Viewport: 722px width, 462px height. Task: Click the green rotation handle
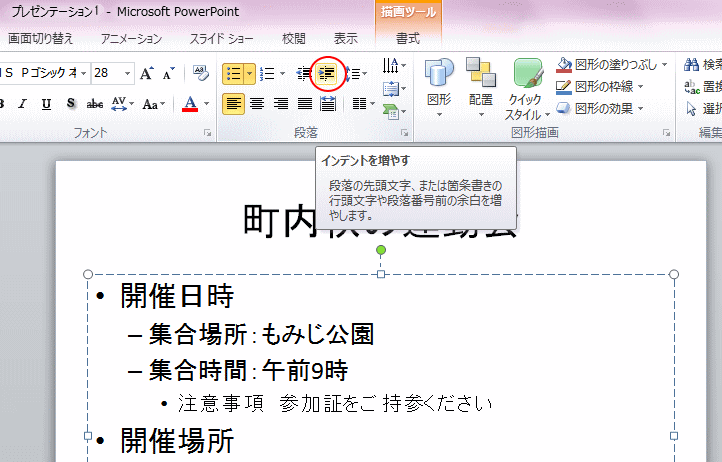pos(381,250)
